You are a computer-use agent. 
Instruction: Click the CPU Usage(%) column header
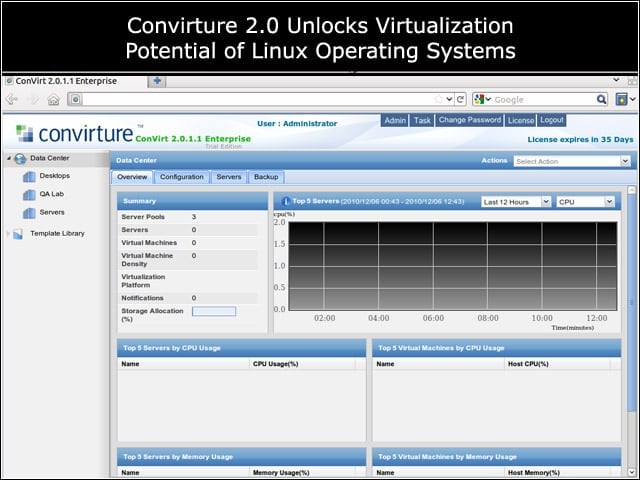302,364
